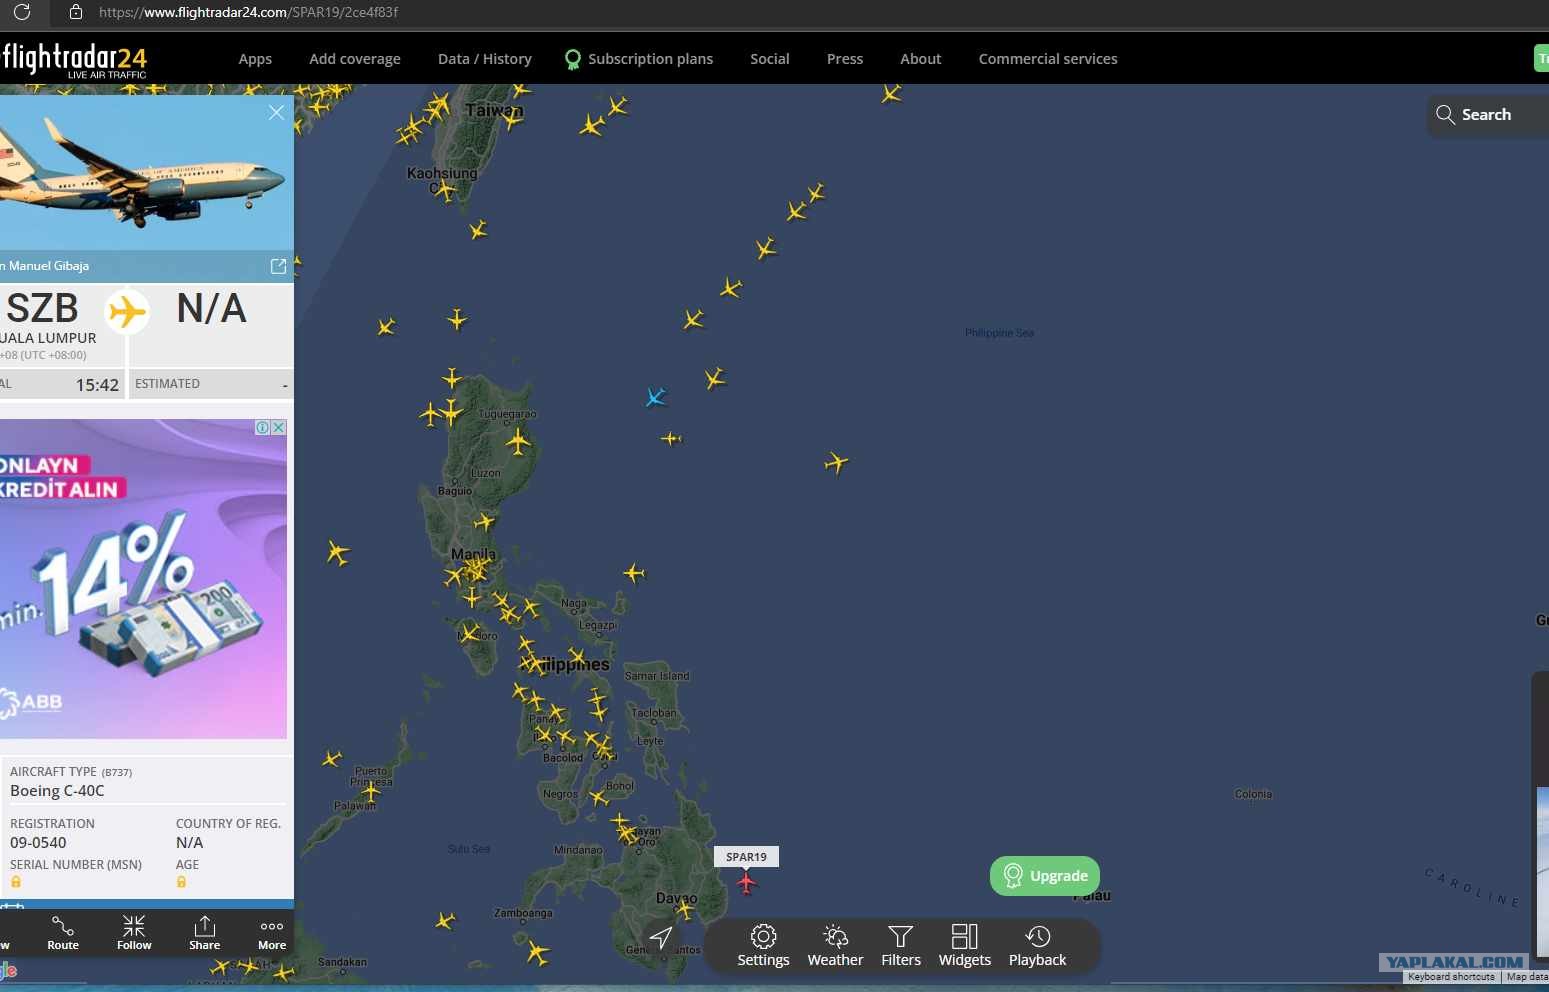Click the 15:42 departure time

(x=97, y=385)
